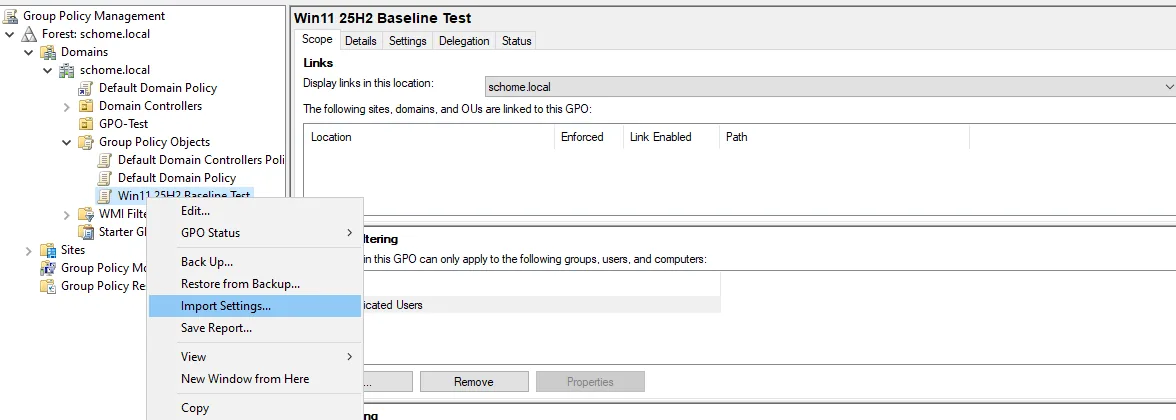Open the Delegation tab
This screenshot has height=420, width=1176.
click(464, 40)
